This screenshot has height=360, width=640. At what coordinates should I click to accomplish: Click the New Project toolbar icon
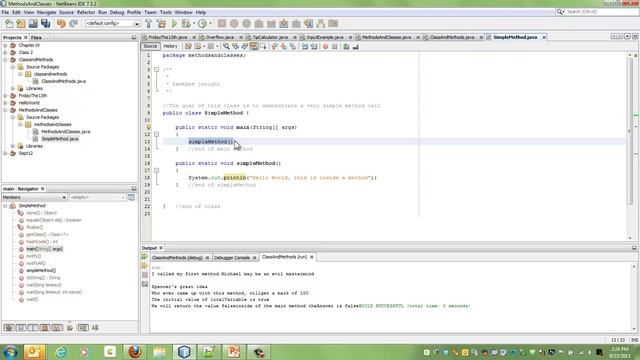(x=20, y=24)
